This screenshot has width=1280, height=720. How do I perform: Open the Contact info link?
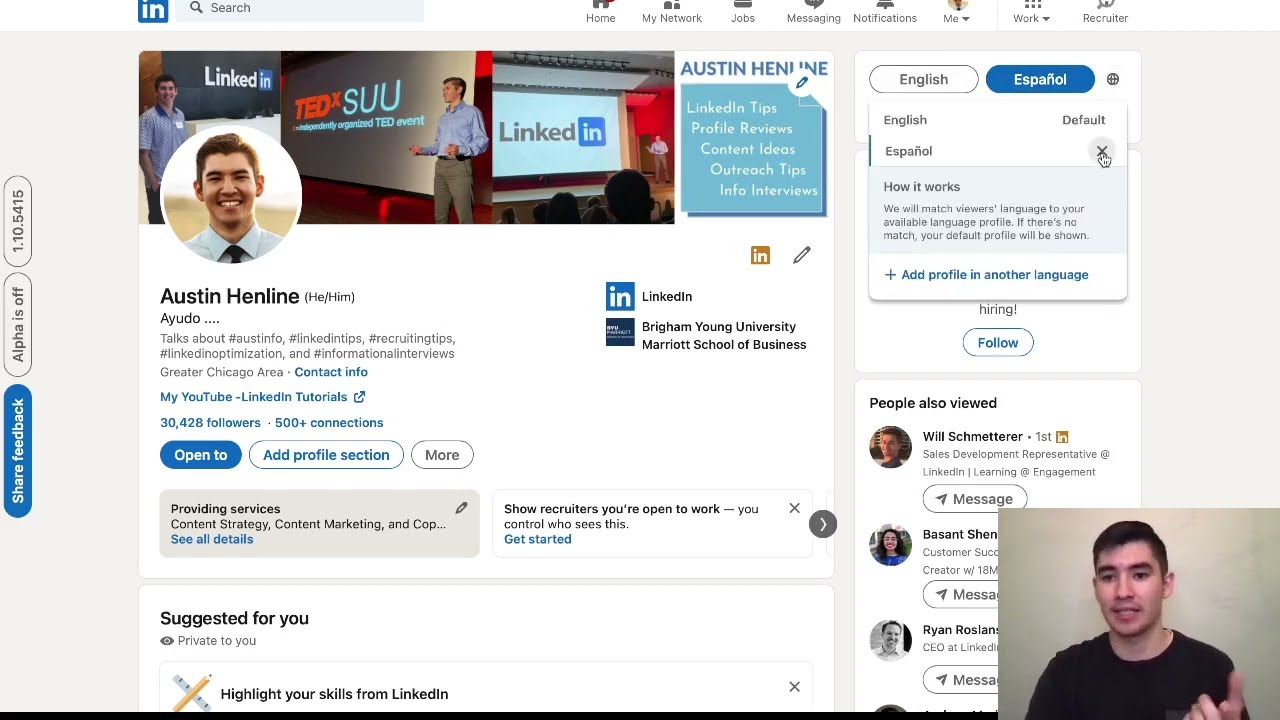[x=331, y=372]
